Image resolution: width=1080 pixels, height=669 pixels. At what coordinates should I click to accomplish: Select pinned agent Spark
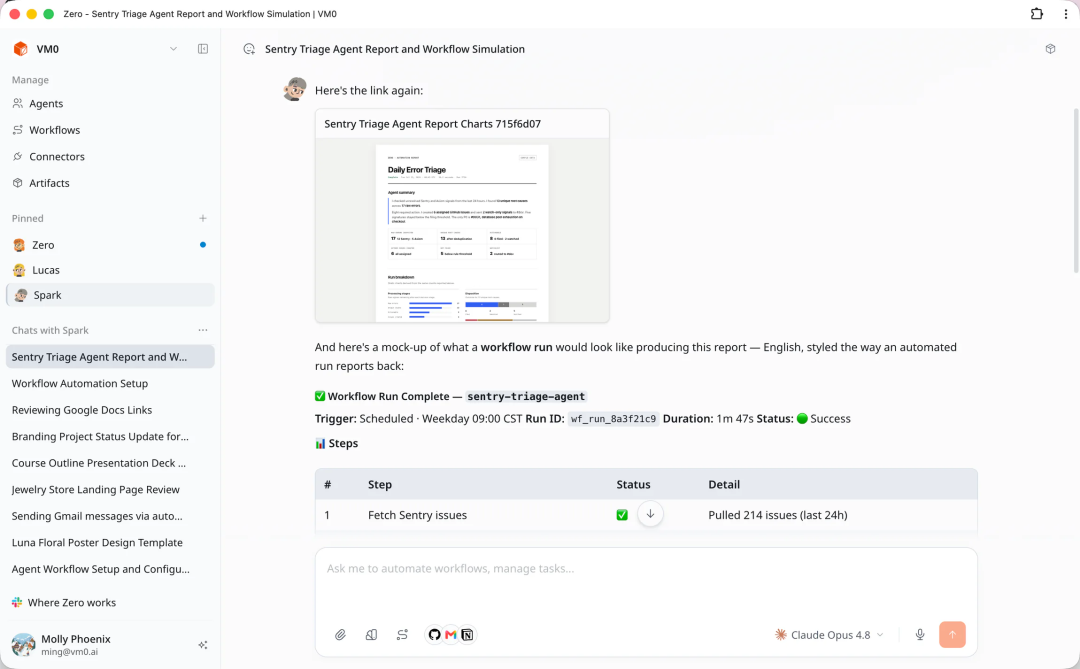click(110, 295)
